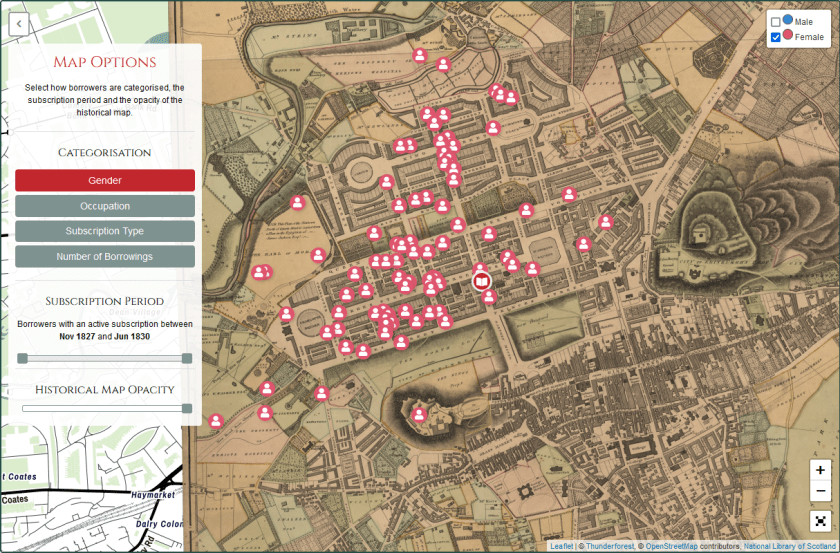Image resolution: width=840 pixels, height=553 pixels.
Task: Zoom in on the map
Action: [820, 470]
